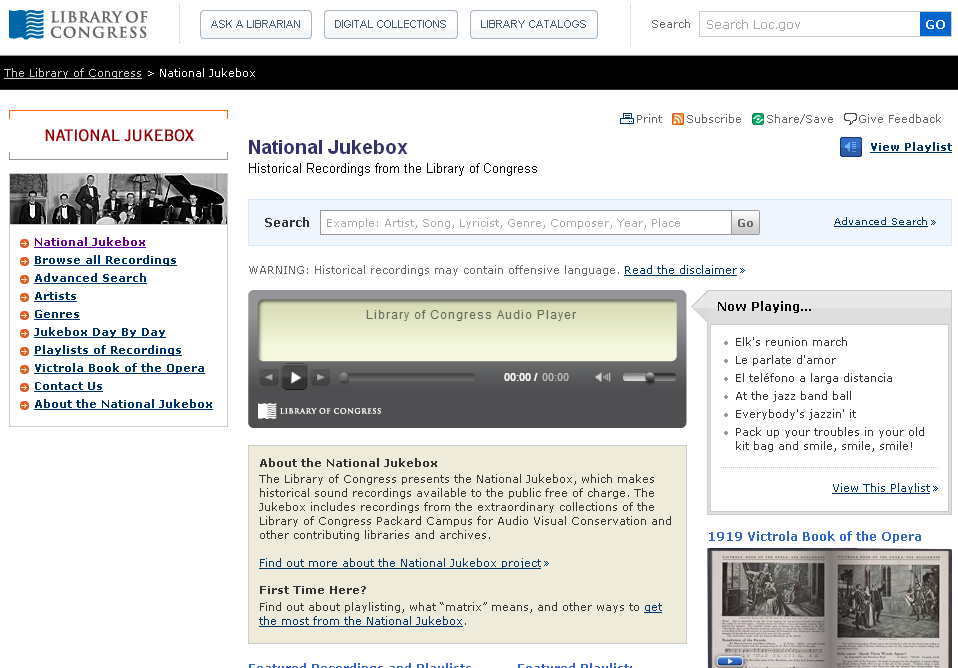This screenshot has height=668, width=958.
Task: Click the band photo in sidebar
Action: pyautogui.click(x=119, y=199)
